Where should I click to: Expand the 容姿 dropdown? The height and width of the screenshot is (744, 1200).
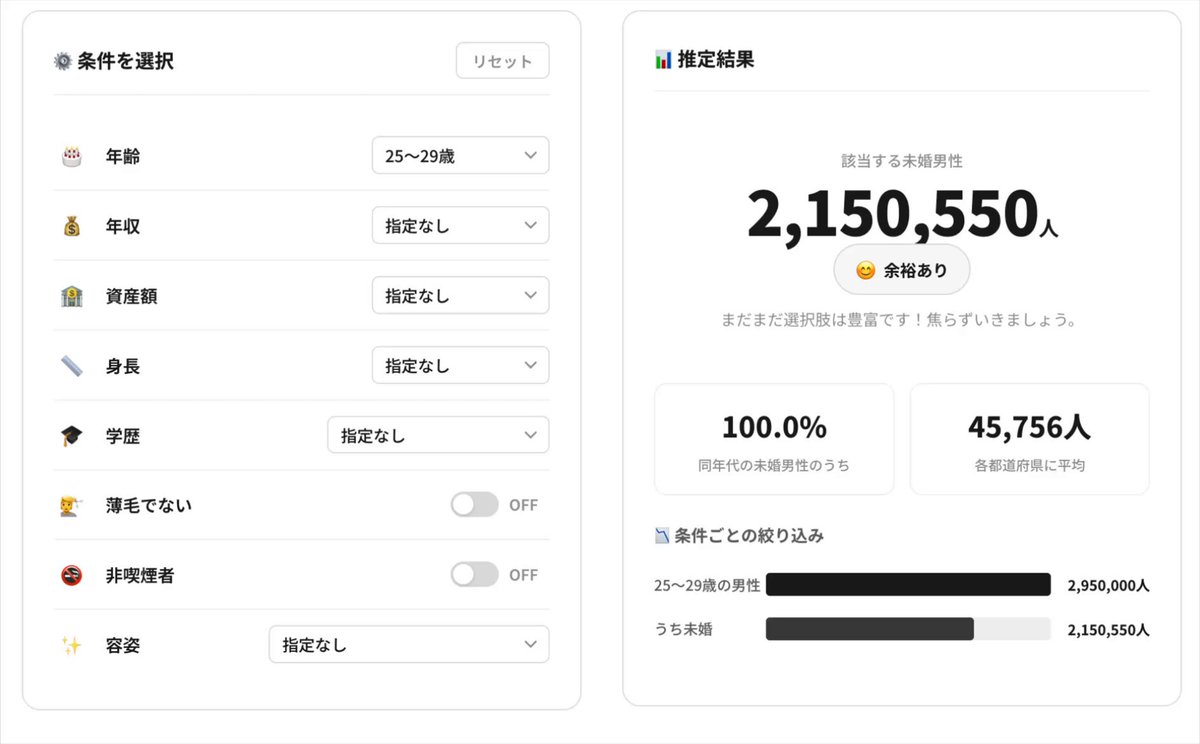click(409, 644)
